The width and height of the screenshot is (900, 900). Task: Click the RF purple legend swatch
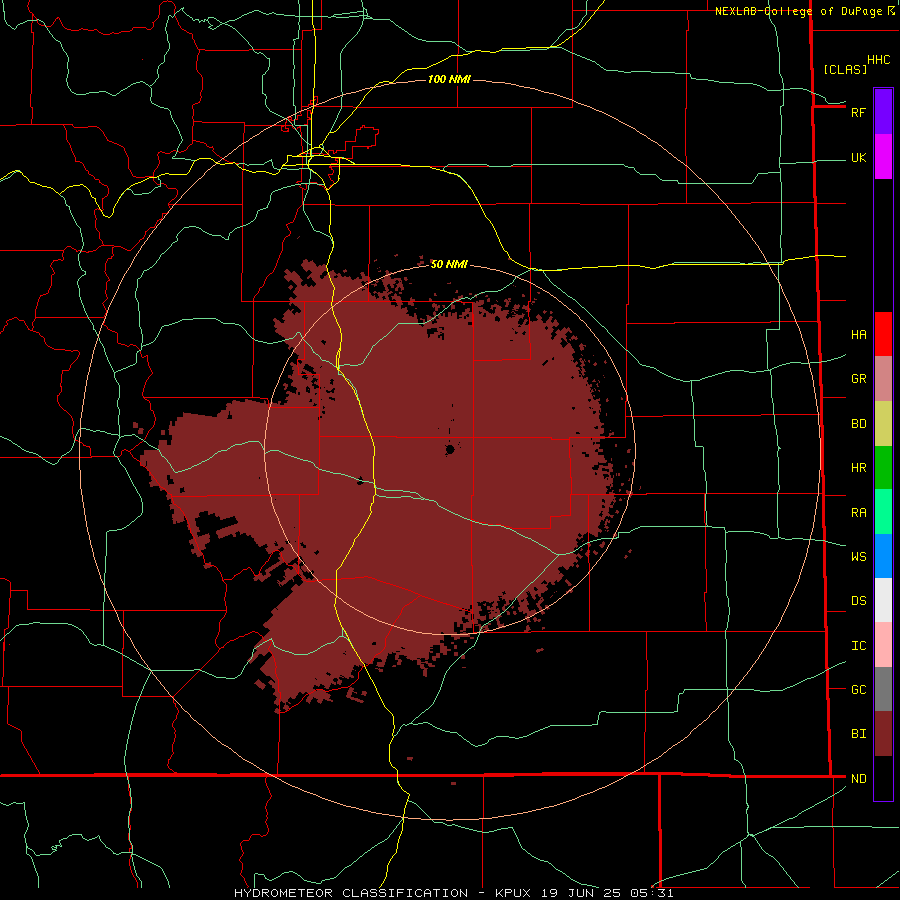coord(883,112)
